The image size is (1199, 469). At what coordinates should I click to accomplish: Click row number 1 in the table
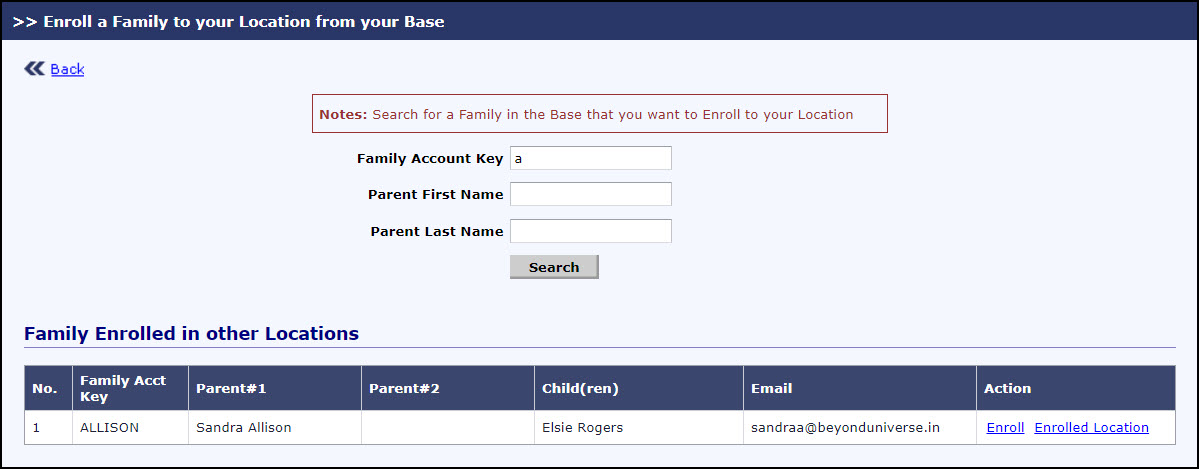(x=37, y=427)
